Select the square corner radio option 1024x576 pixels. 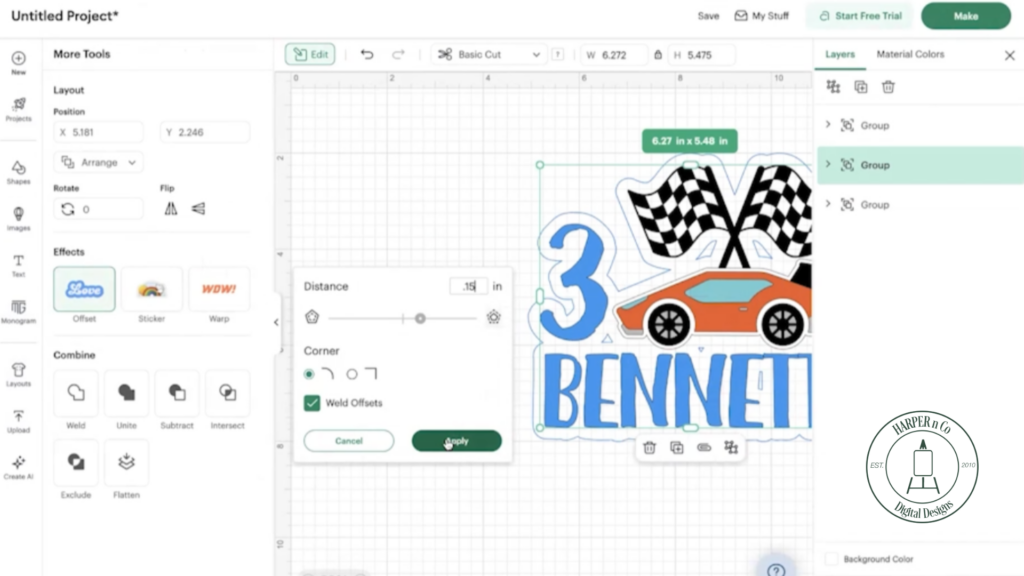tap(352, 374)
